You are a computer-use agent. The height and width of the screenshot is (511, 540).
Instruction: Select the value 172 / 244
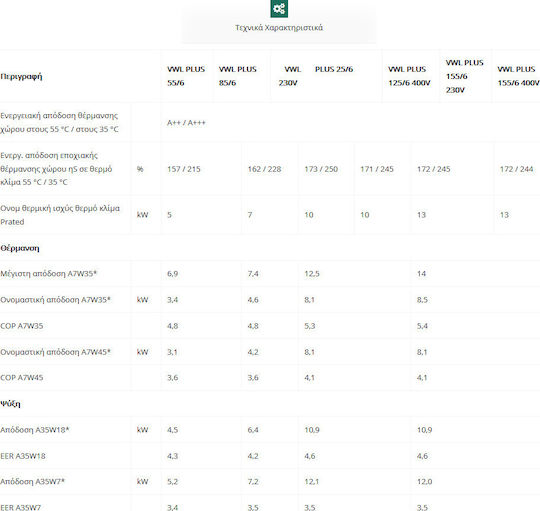point(516,169)
